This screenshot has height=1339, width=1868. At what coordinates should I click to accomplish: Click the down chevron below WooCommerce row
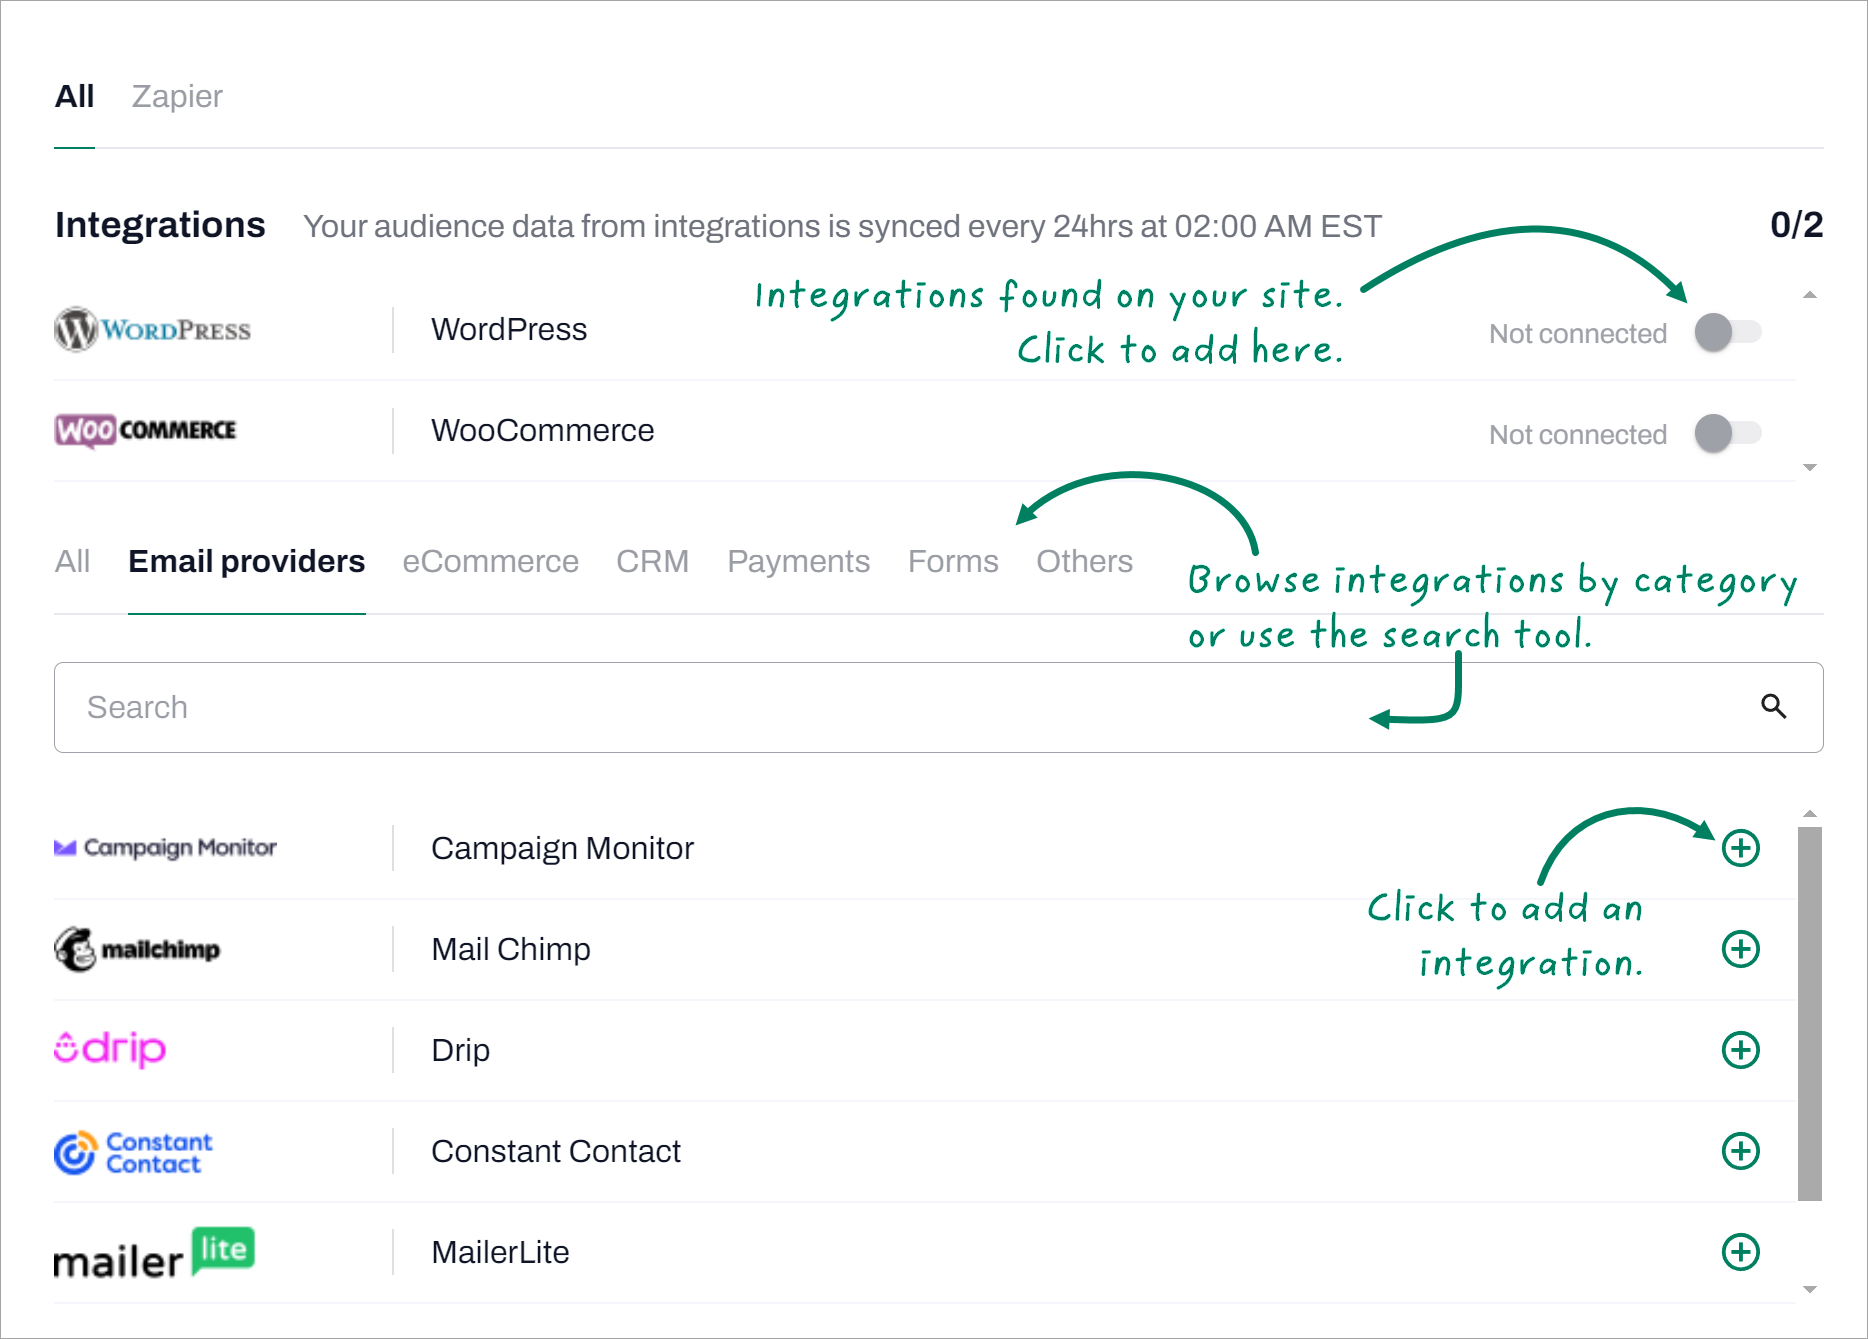point(1809,466)
